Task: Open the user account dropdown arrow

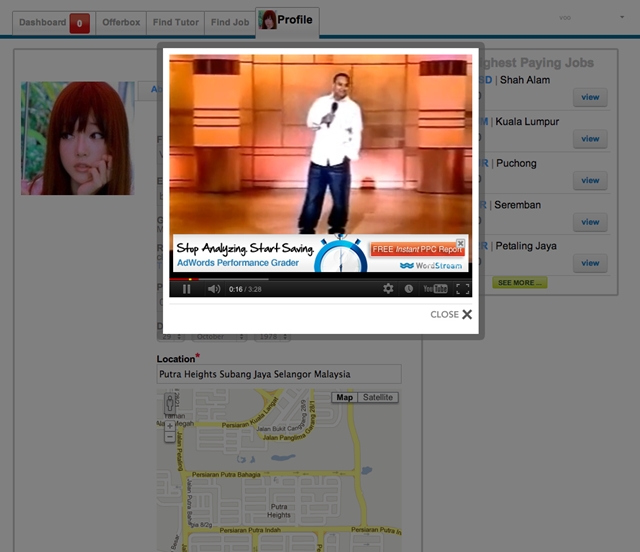Action: [x=622, y=17]
